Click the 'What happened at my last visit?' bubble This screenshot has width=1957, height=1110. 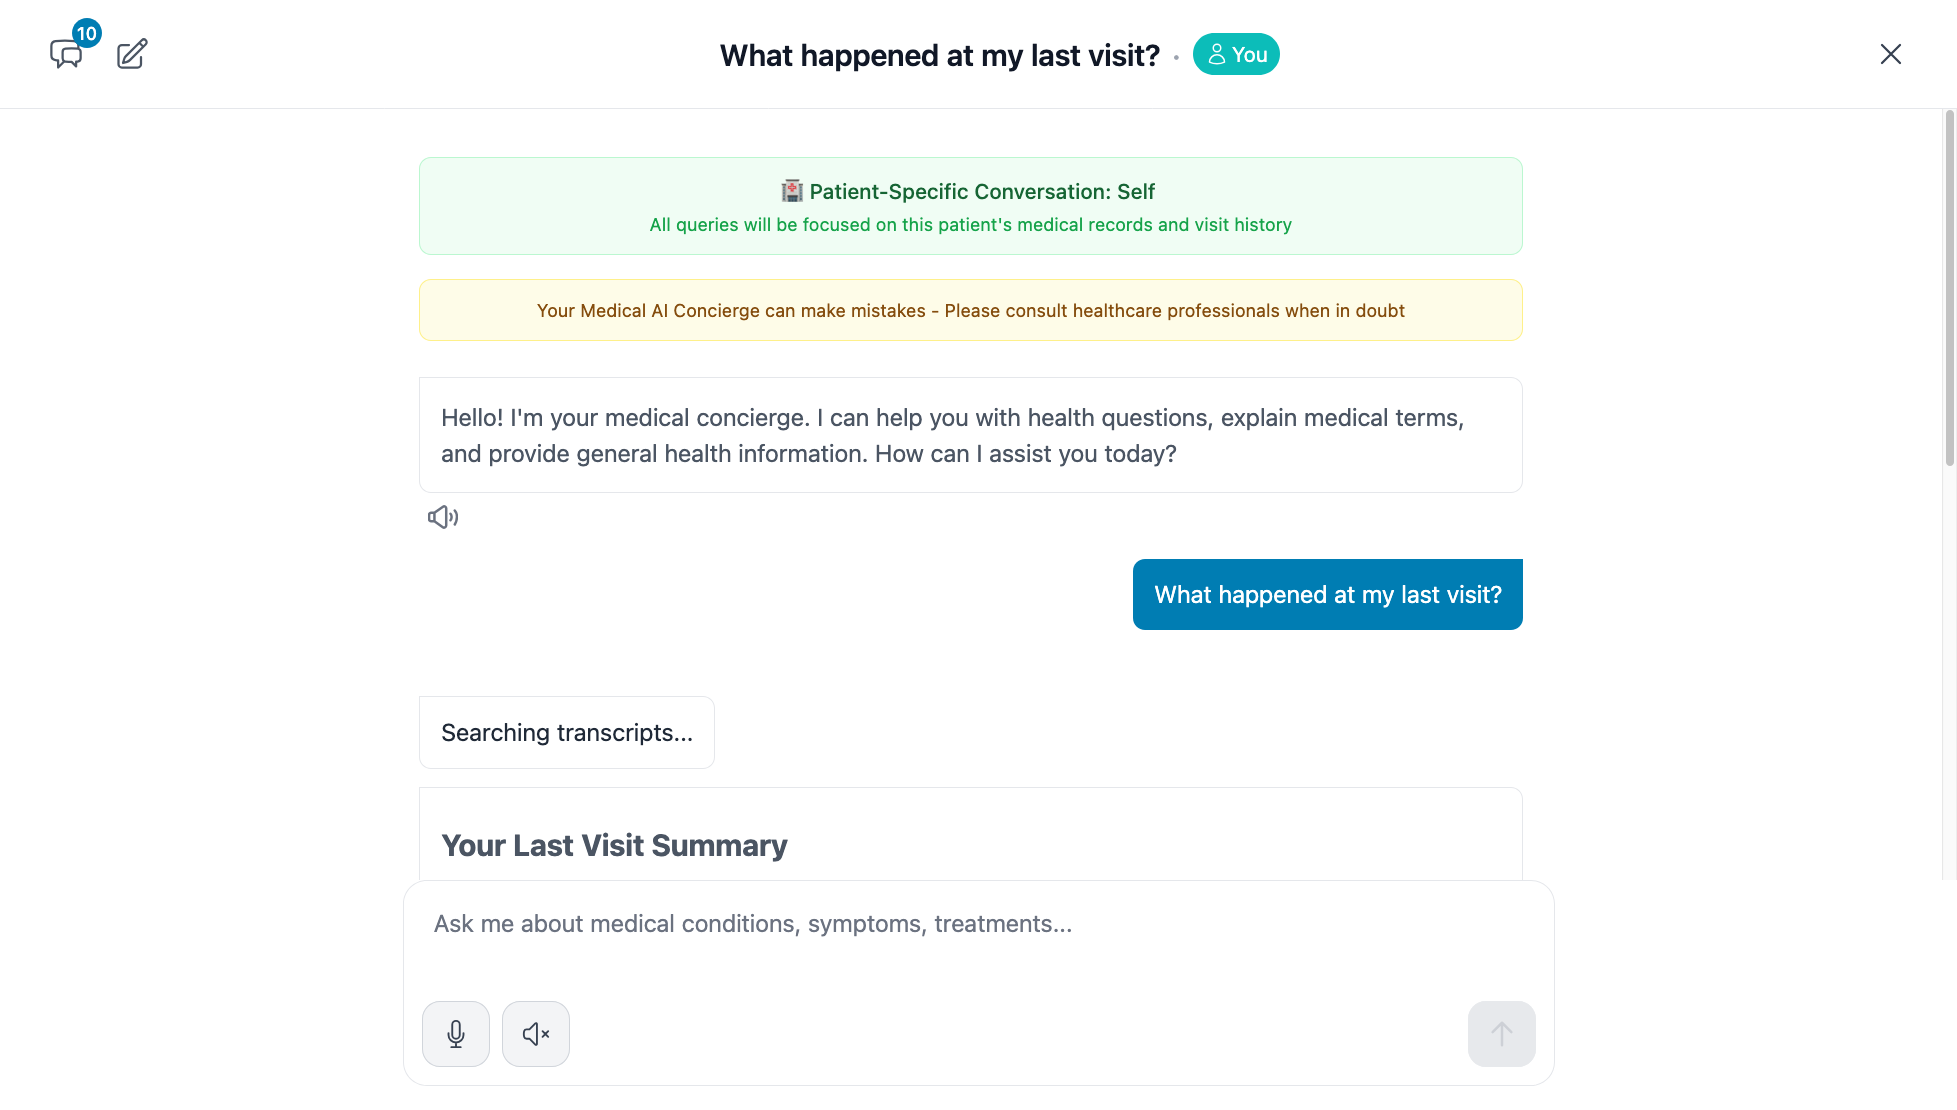(1327, 595)
